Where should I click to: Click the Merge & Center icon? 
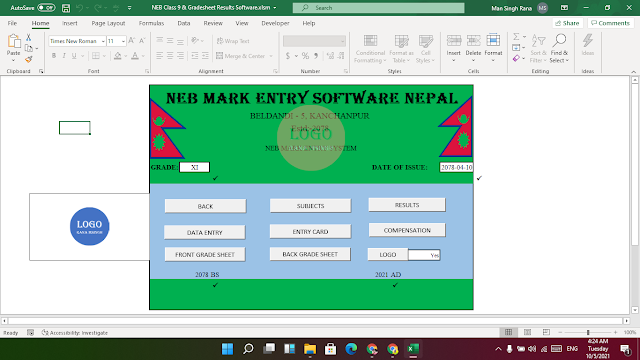[220, 56]
